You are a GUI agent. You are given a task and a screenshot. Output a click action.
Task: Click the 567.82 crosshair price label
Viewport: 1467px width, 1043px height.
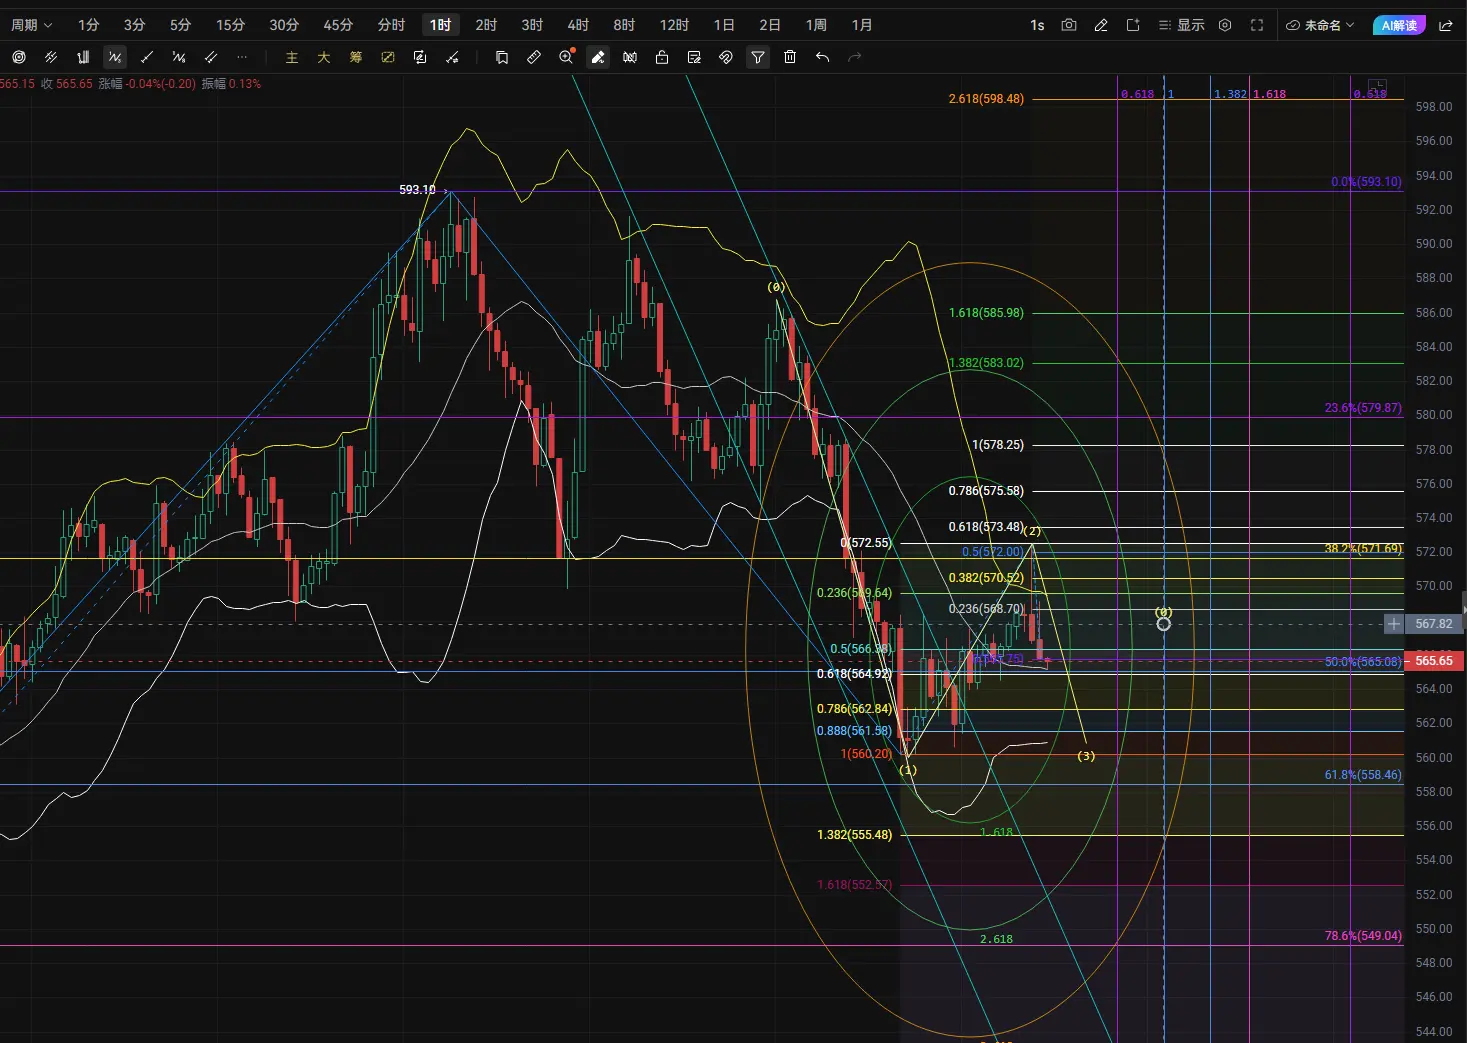(1433, 624)
